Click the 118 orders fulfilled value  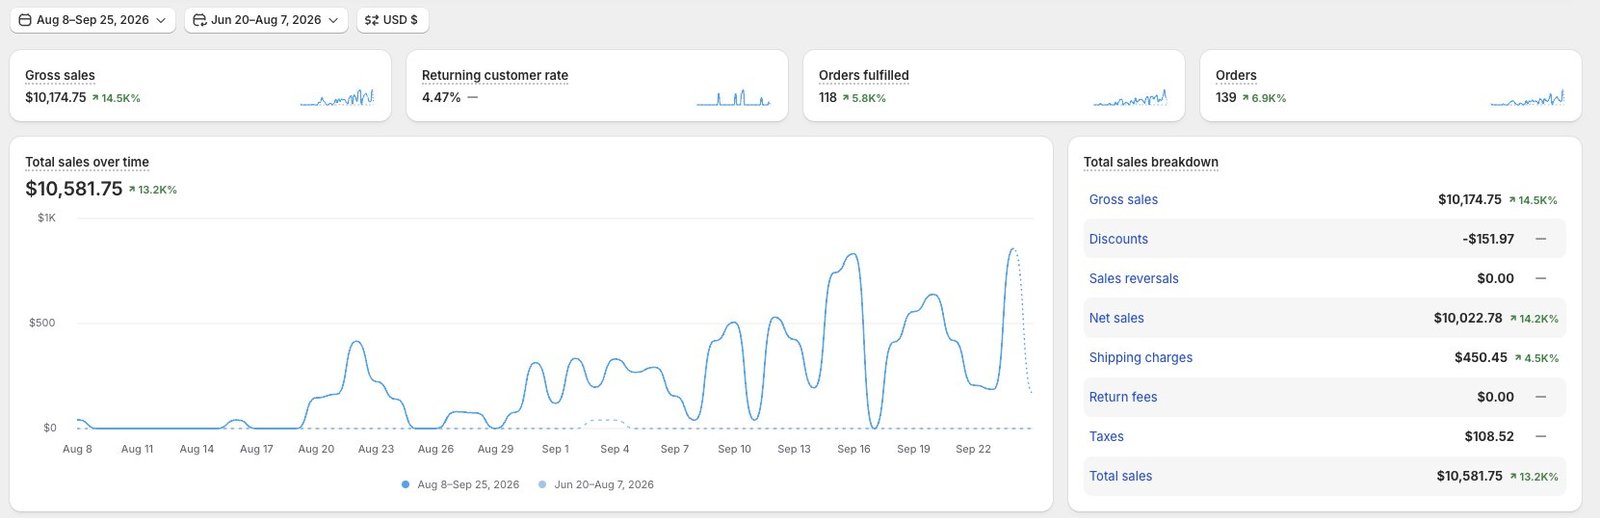coord(828,98)
